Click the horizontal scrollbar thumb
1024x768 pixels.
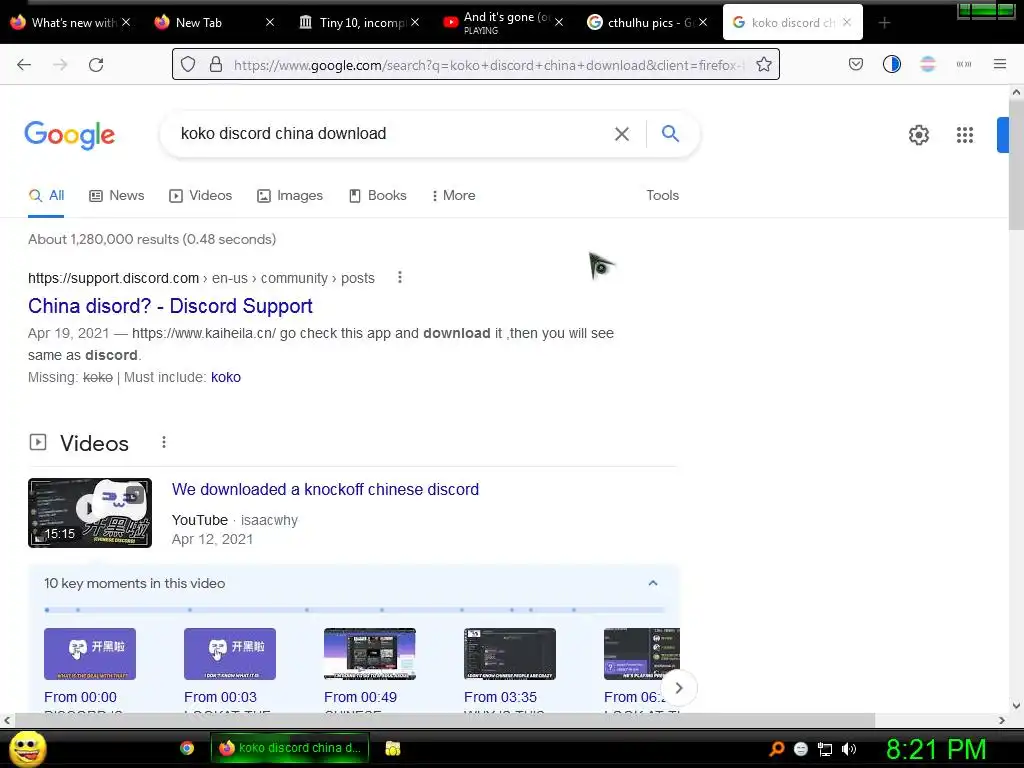pyautogui.click(x=444, y=720)
